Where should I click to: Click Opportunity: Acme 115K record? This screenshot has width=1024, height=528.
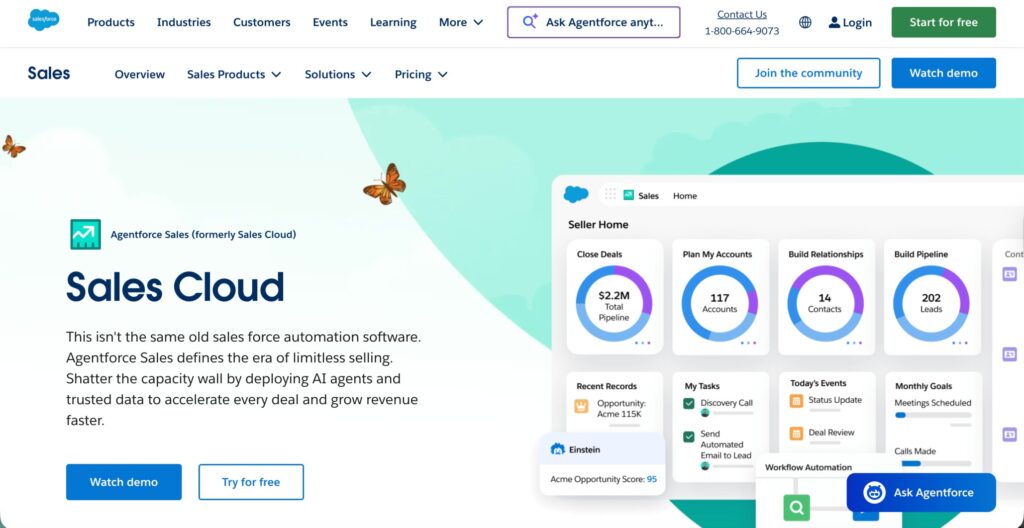point(621,408)
